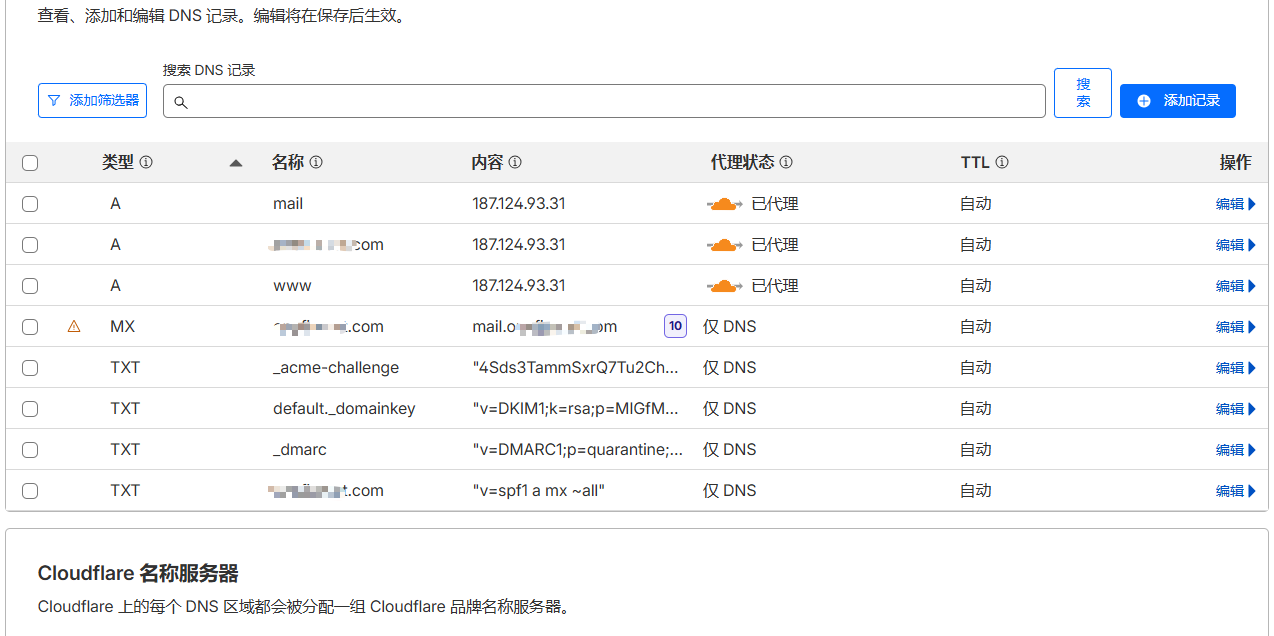Screen dimensions: 1274x636
Task: Toggle the select-all records checkbox
Action: point(30,163)
